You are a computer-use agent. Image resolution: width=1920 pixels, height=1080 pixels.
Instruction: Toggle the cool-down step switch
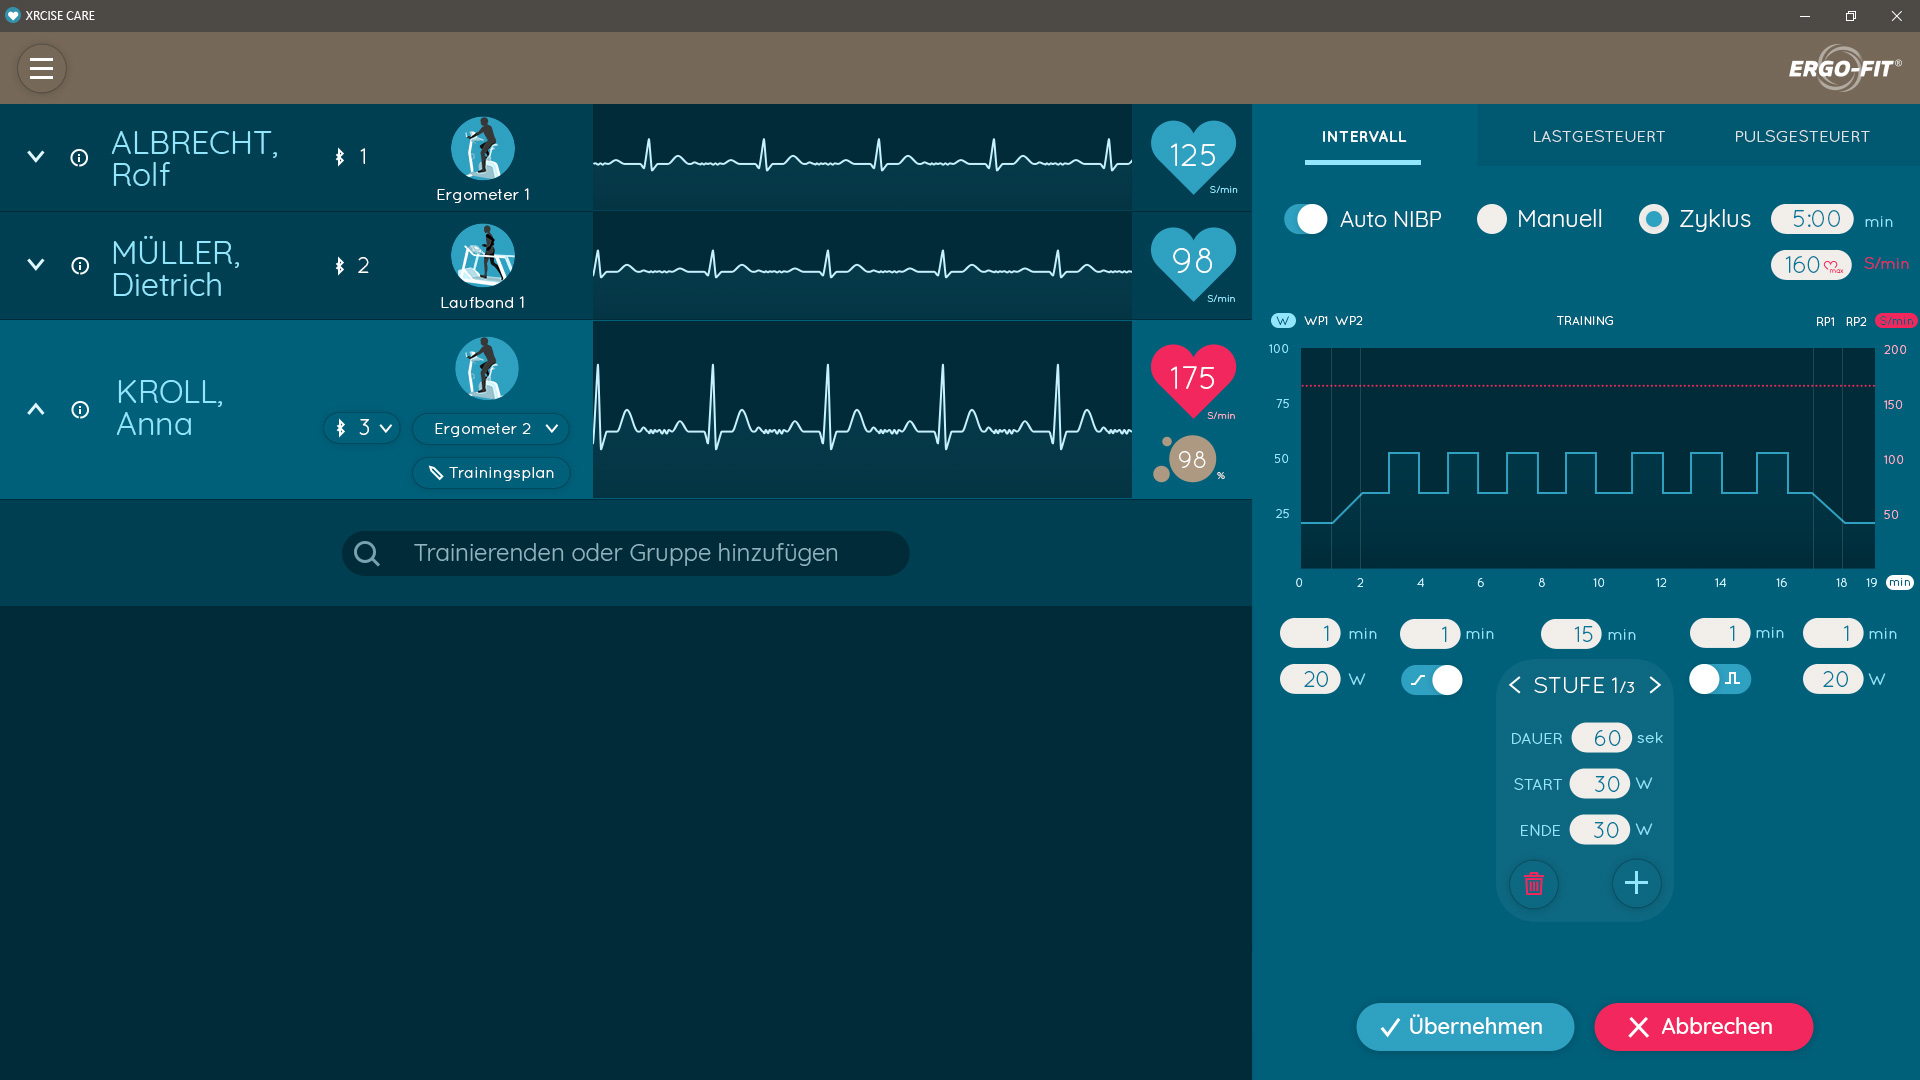1720,679
